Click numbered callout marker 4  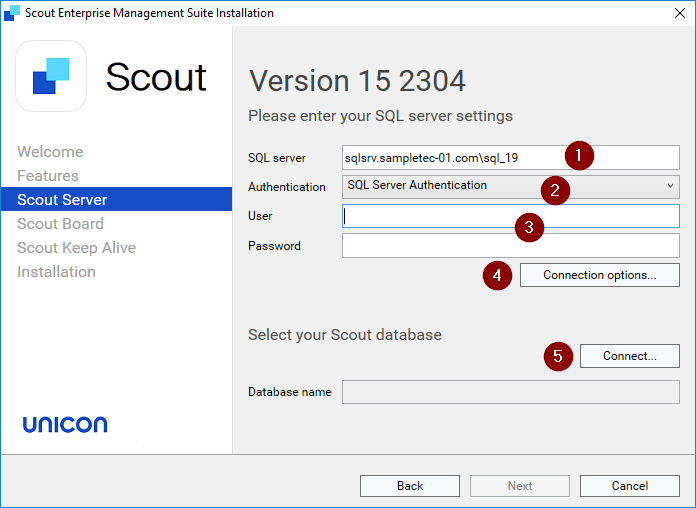click(497, 275)
